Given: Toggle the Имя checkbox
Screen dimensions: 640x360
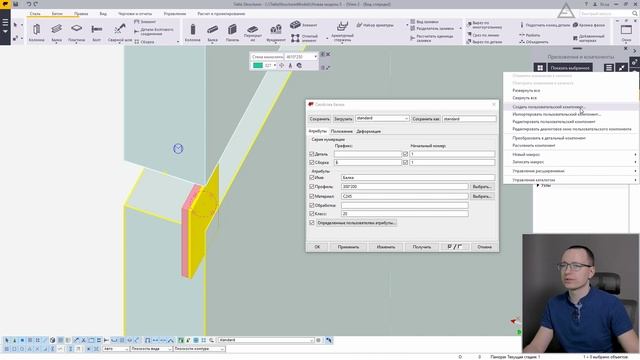Looking at the screenshot, I should 312,178.
